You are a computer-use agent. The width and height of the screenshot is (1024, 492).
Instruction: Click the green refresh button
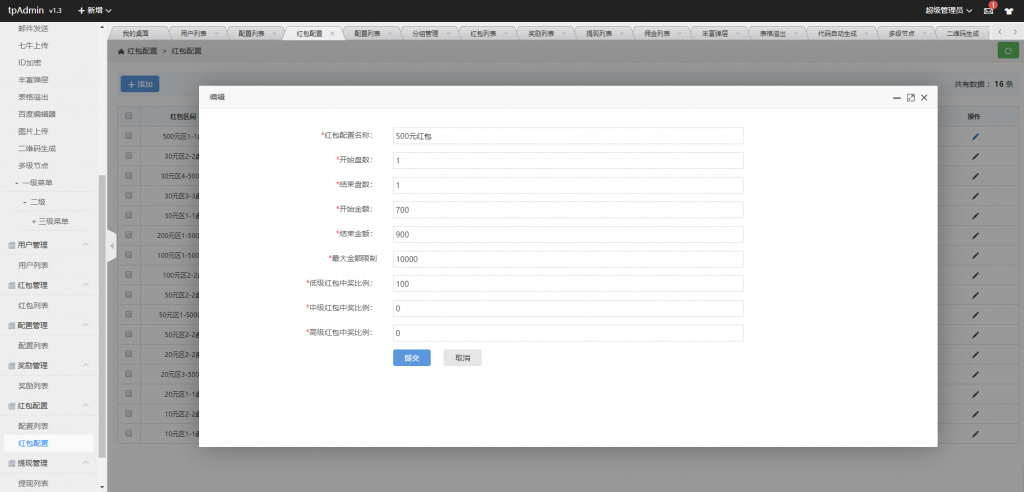1007,51
